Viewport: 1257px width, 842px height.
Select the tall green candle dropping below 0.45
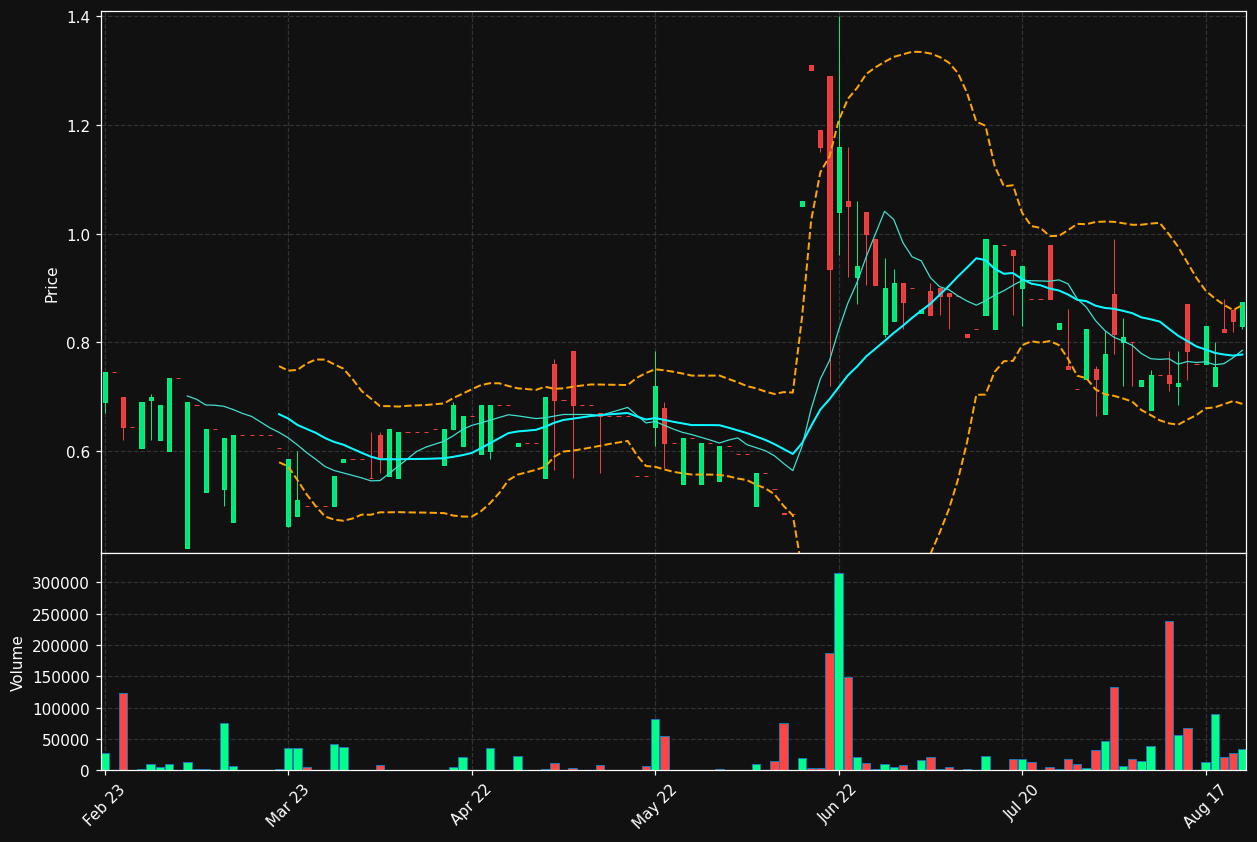click(x=187, y=475)
